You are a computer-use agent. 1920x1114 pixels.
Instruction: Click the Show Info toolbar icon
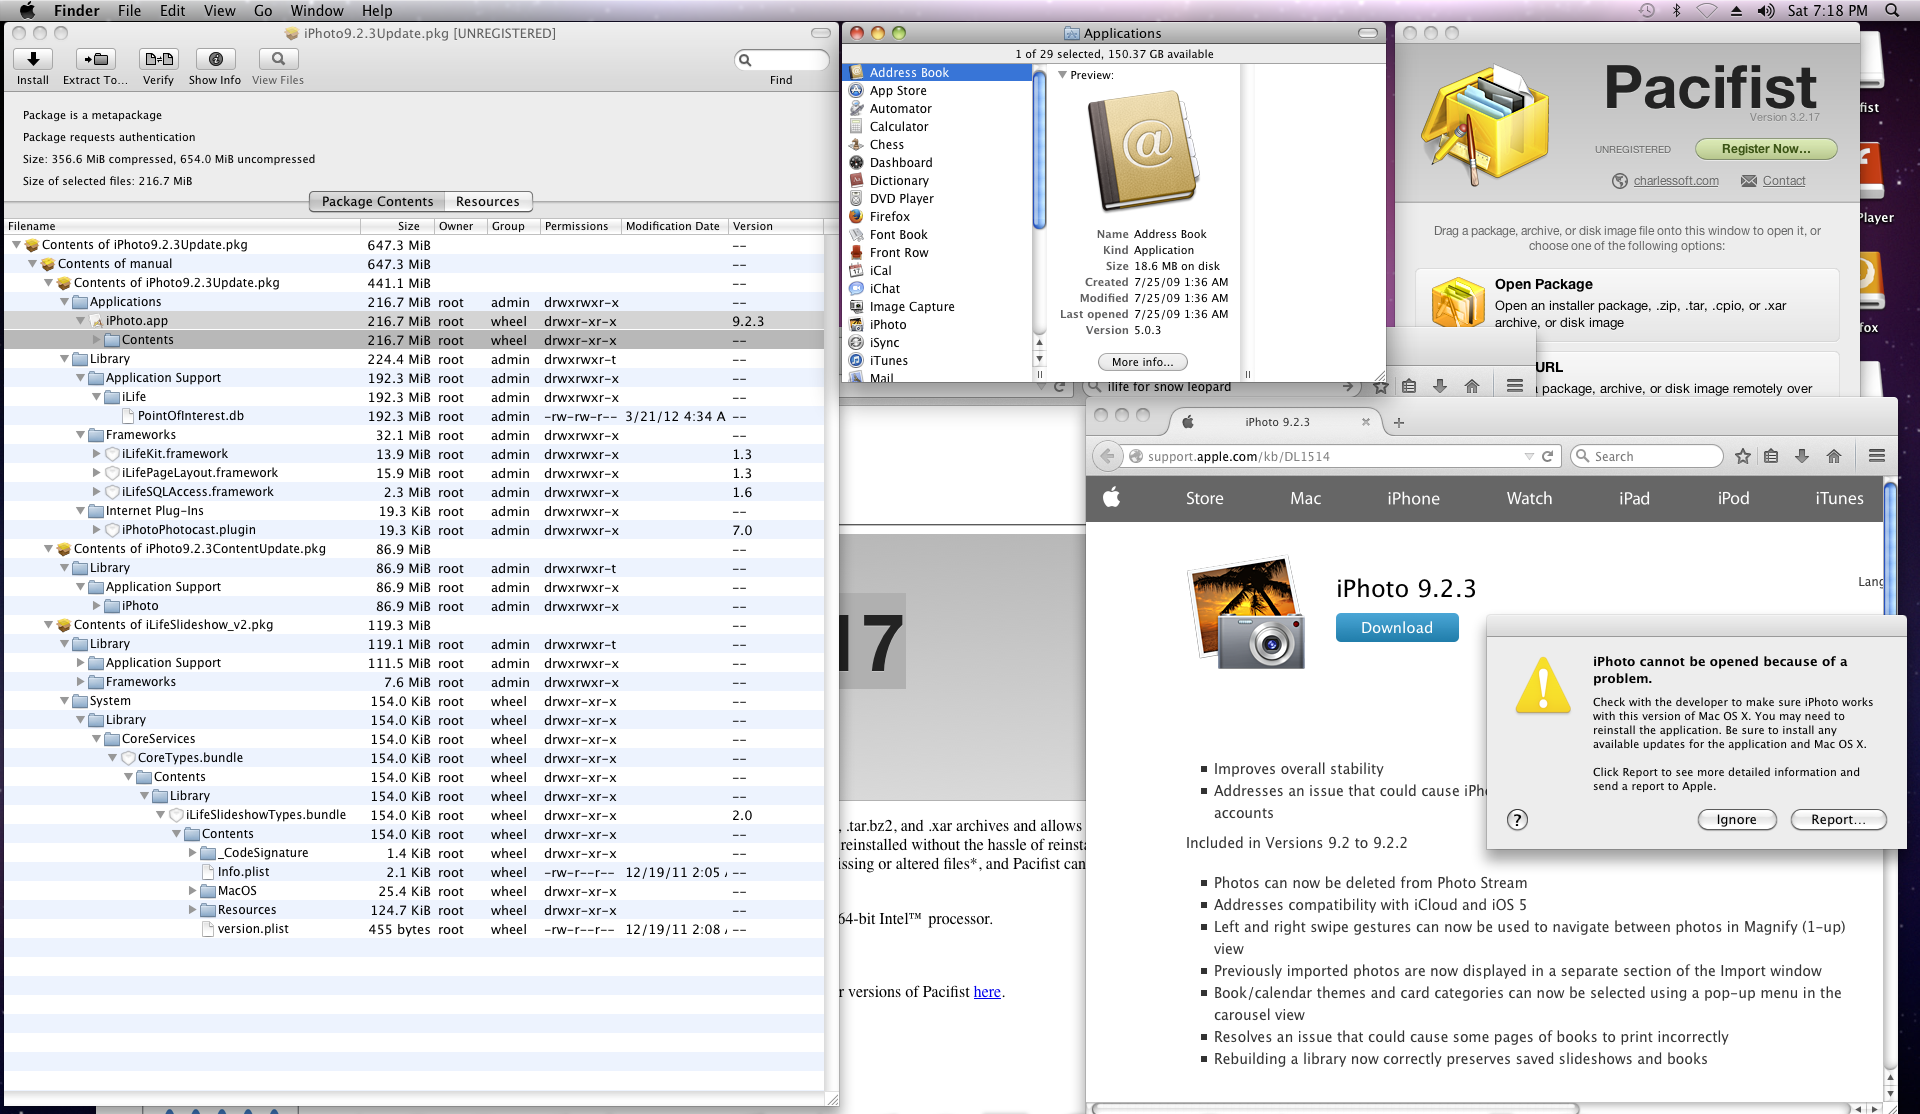tap(215, 59)
